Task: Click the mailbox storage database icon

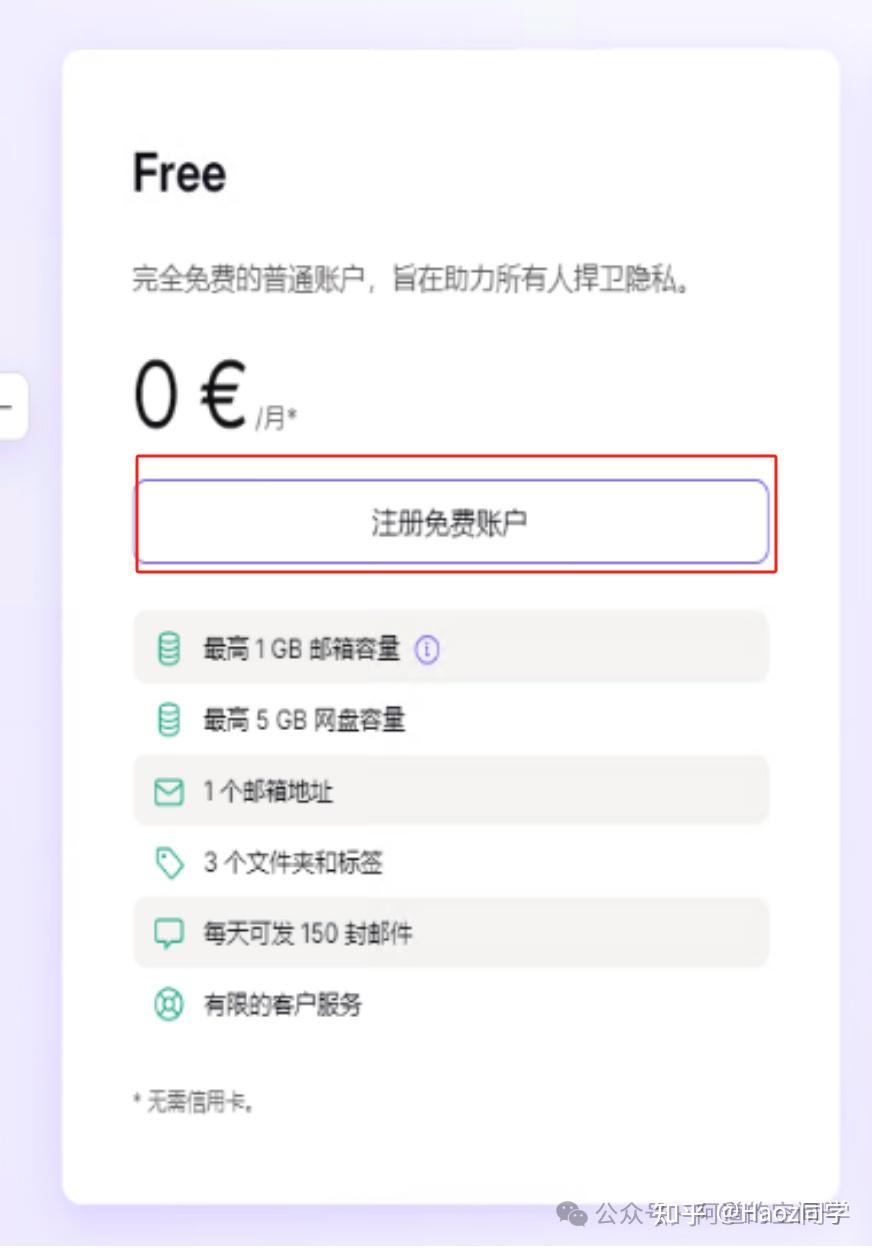Action: pyautogui.click(x=169, y=649)
